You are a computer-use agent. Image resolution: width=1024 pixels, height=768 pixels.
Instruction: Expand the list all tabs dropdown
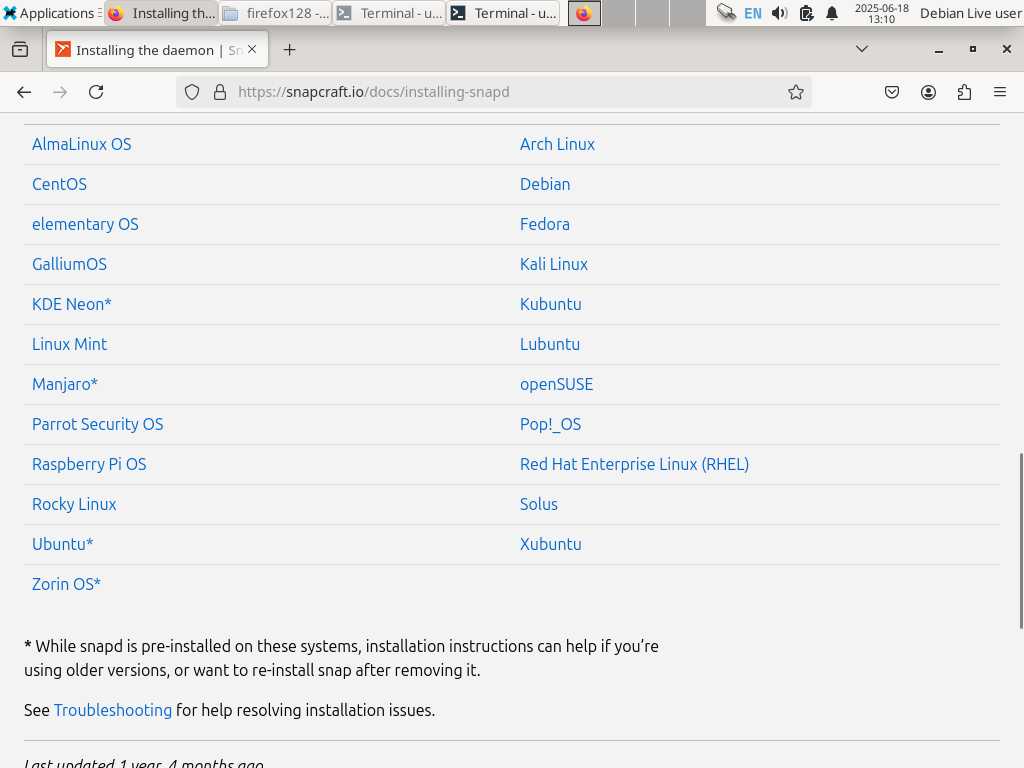coord(861,49)
